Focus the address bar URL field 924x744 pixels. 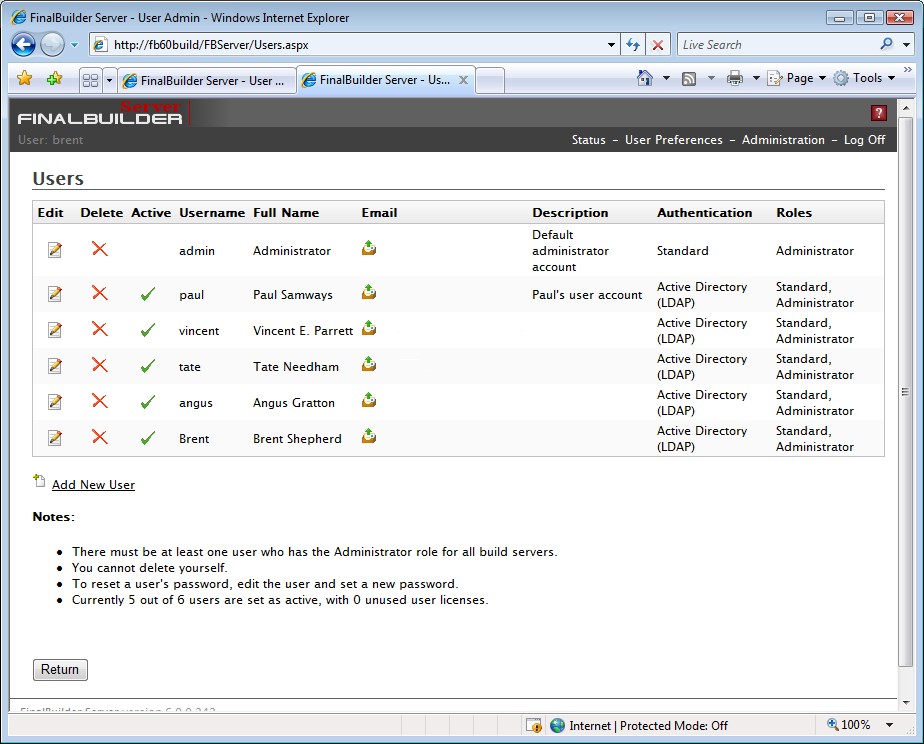click(x=354, y=45)
